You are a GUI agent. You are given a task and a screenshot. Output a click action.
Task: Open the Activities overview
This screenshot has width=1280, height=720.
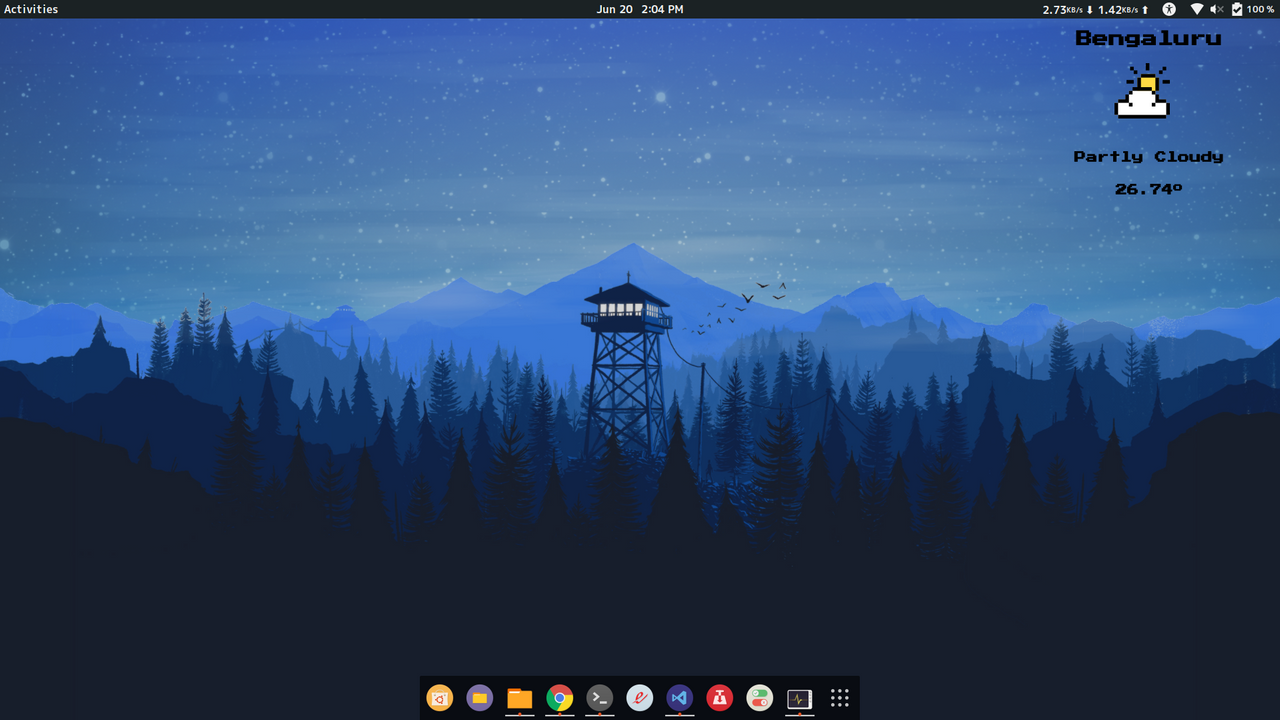[x=31, y=9]
